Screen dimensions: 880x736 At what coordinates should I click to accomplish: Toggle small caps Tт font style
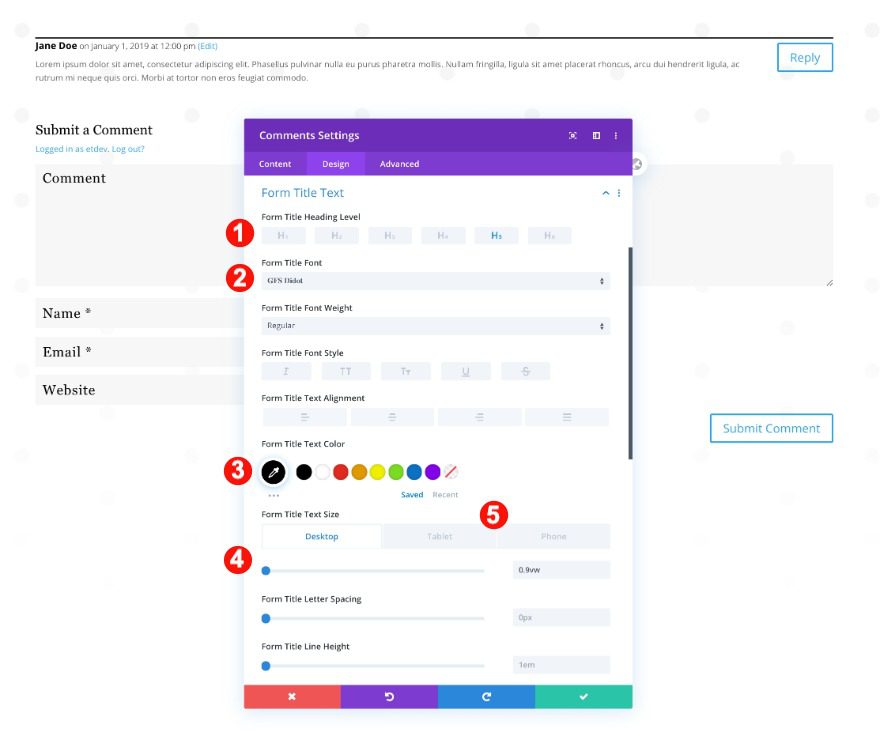(x=406, y=372)
